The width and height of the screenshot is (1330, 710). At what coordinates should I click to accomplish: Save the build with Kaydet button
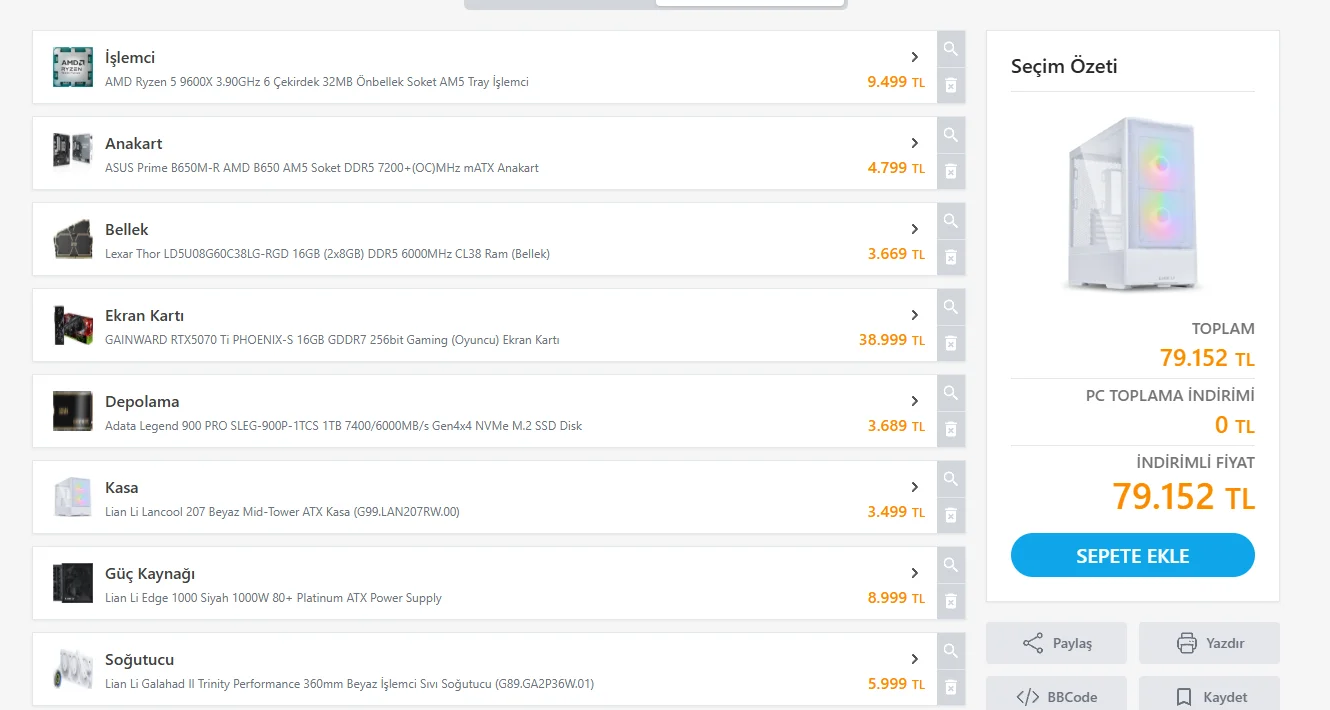pyautogui.click(x=1209, y=696)
